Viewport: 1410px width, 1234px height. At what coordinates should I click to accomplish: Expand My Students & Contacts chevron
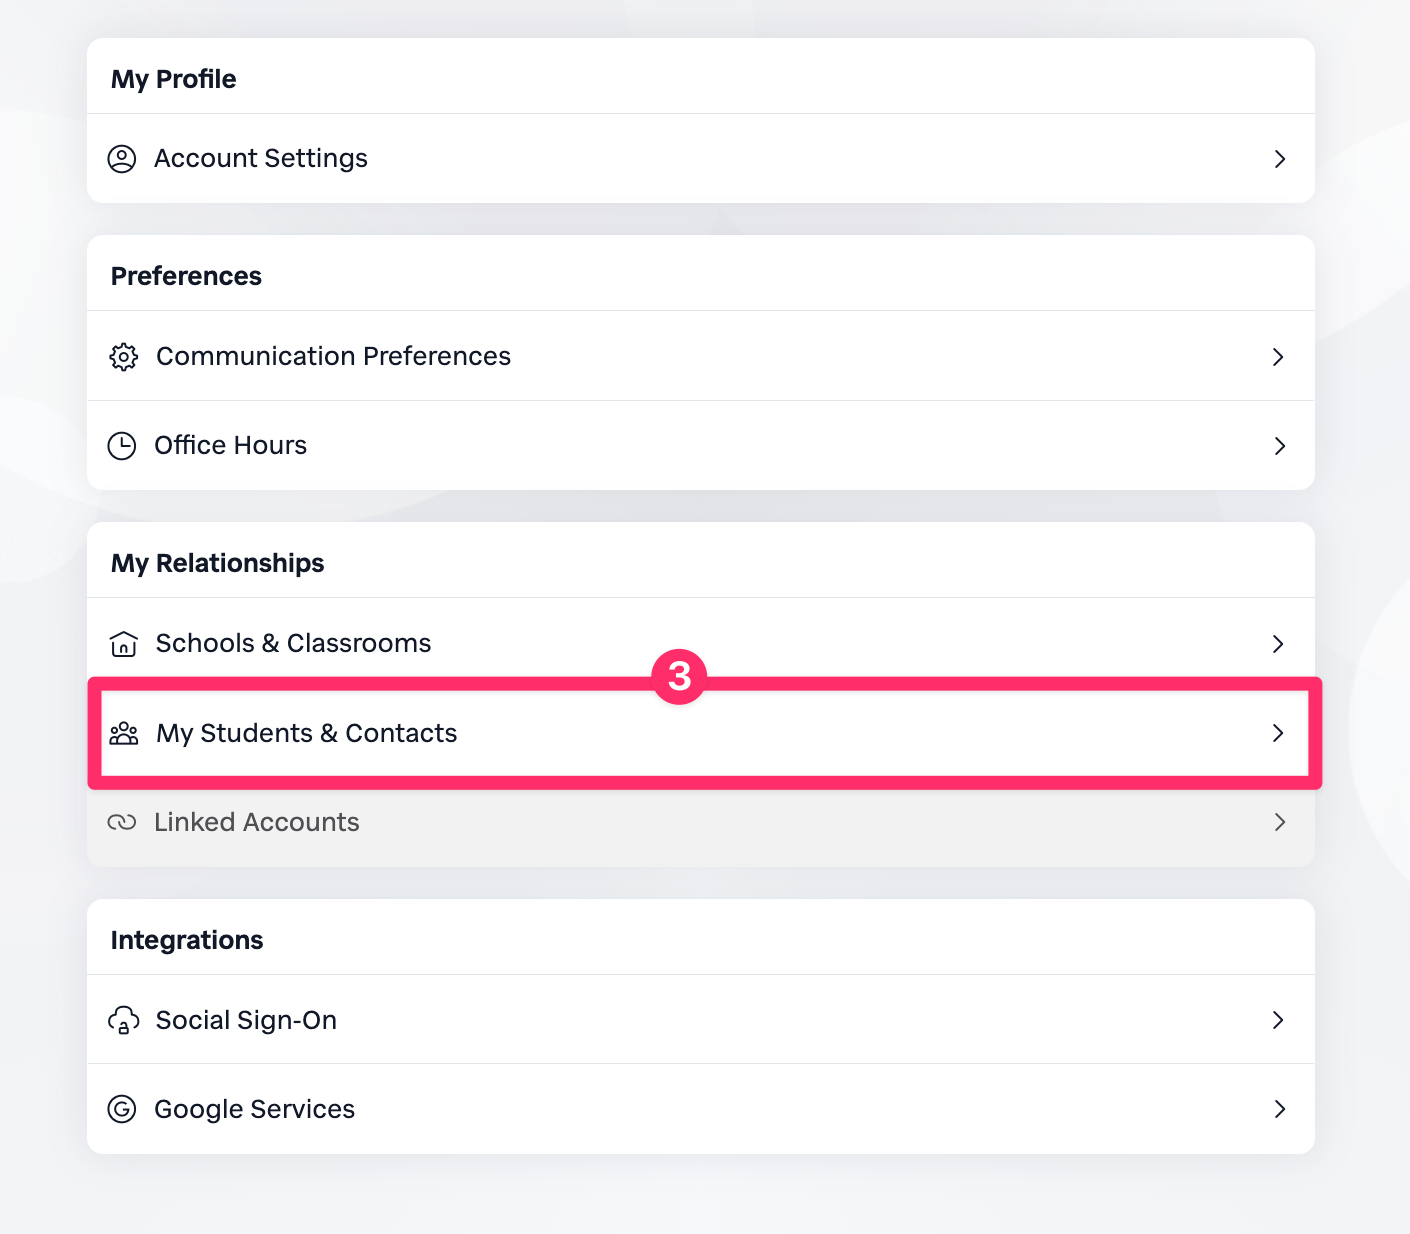pos(1278,733)
